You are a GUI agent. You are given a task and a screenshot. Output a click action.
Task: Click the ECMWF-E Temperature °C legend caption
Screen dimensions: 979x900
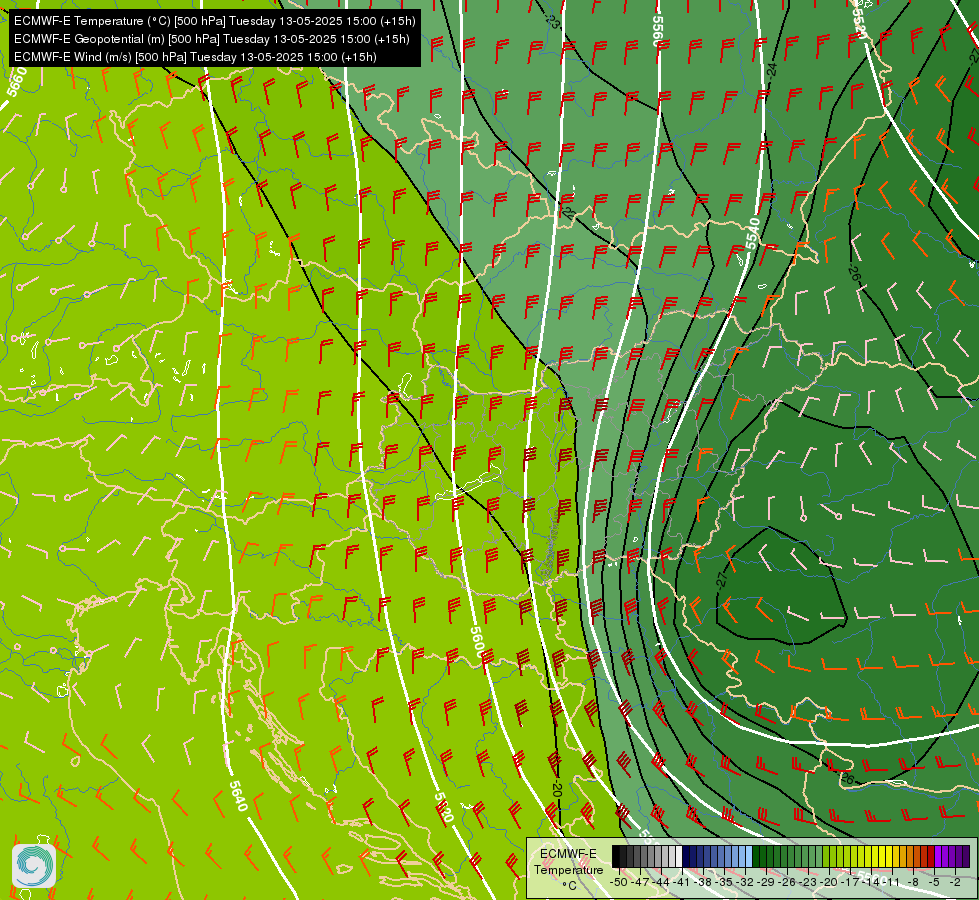click(x=568, y=870)
